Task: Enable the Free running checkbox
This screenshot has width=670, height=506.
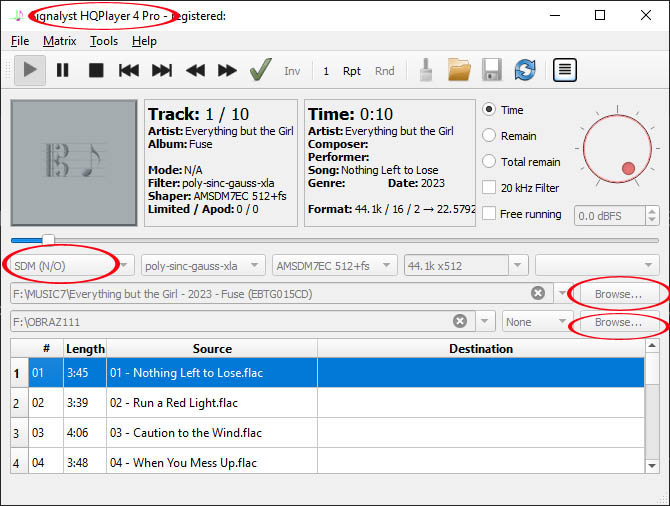Action: coord(489,213)
